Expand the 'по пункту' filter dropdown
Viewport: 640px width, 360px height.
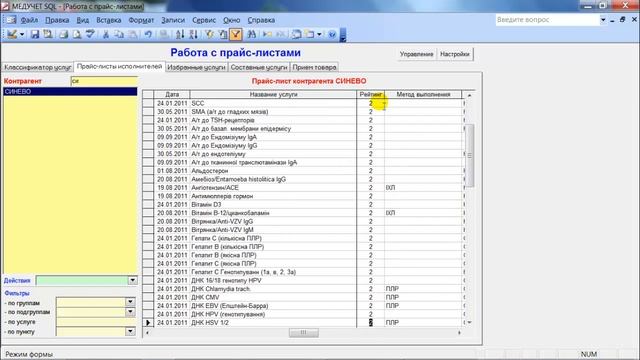pos(130,331)
